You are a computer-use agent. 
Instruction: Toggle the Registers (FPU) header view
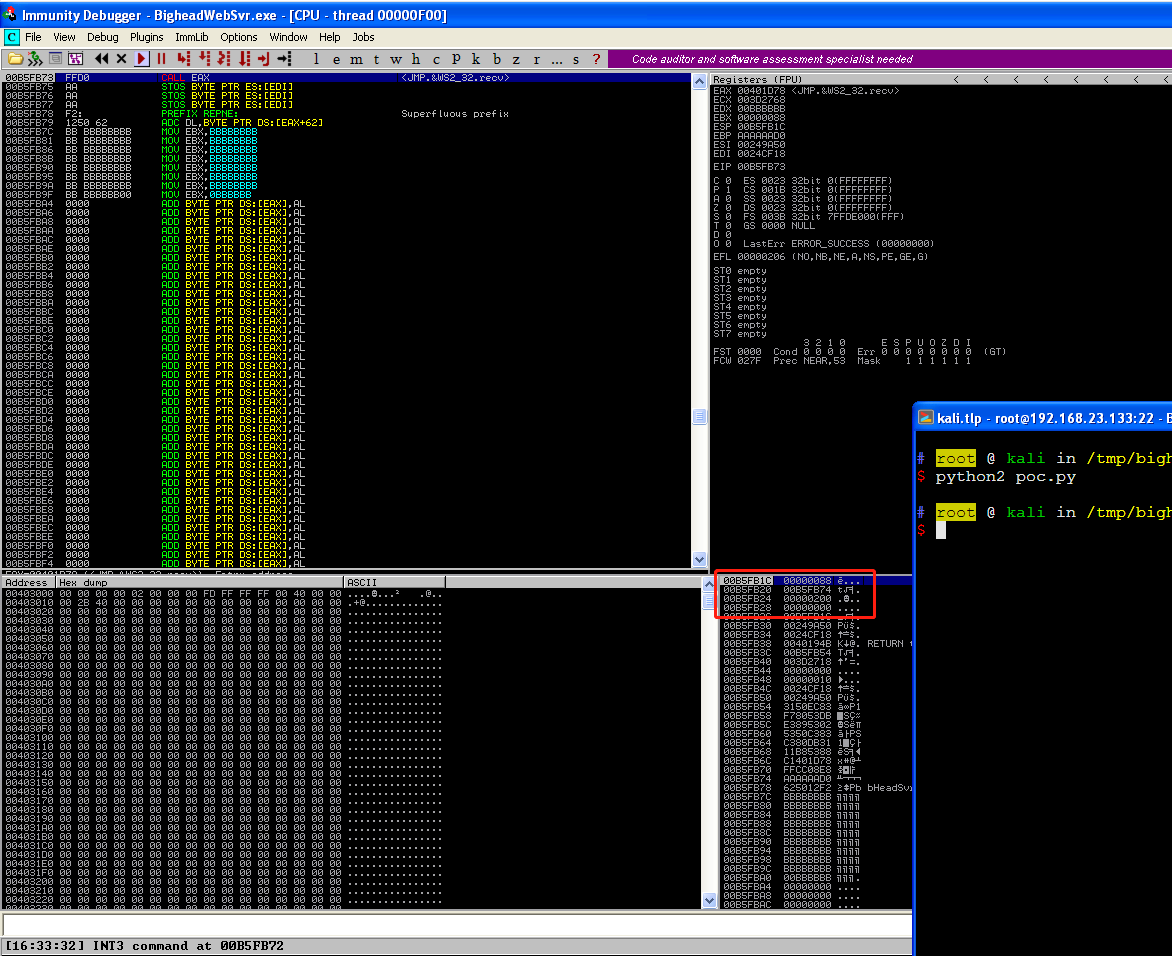(756, 79)
